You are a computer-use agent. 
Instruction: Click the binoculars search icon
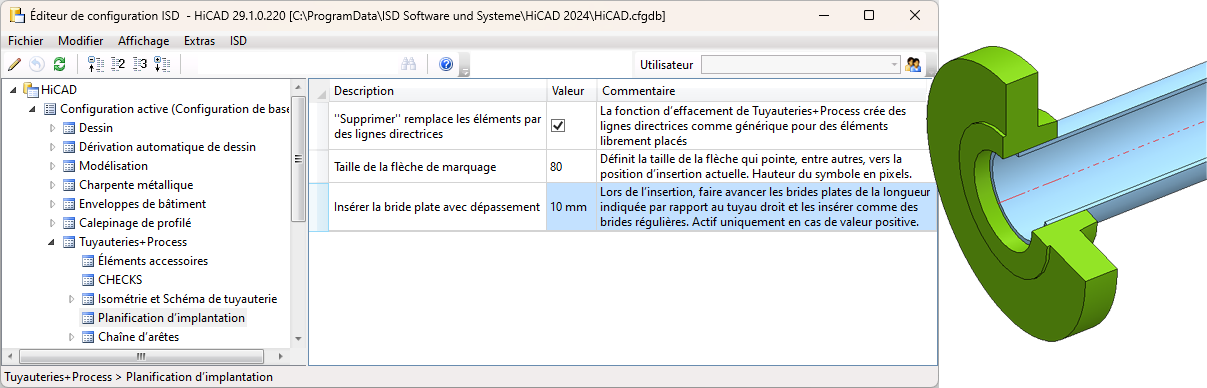408,65
